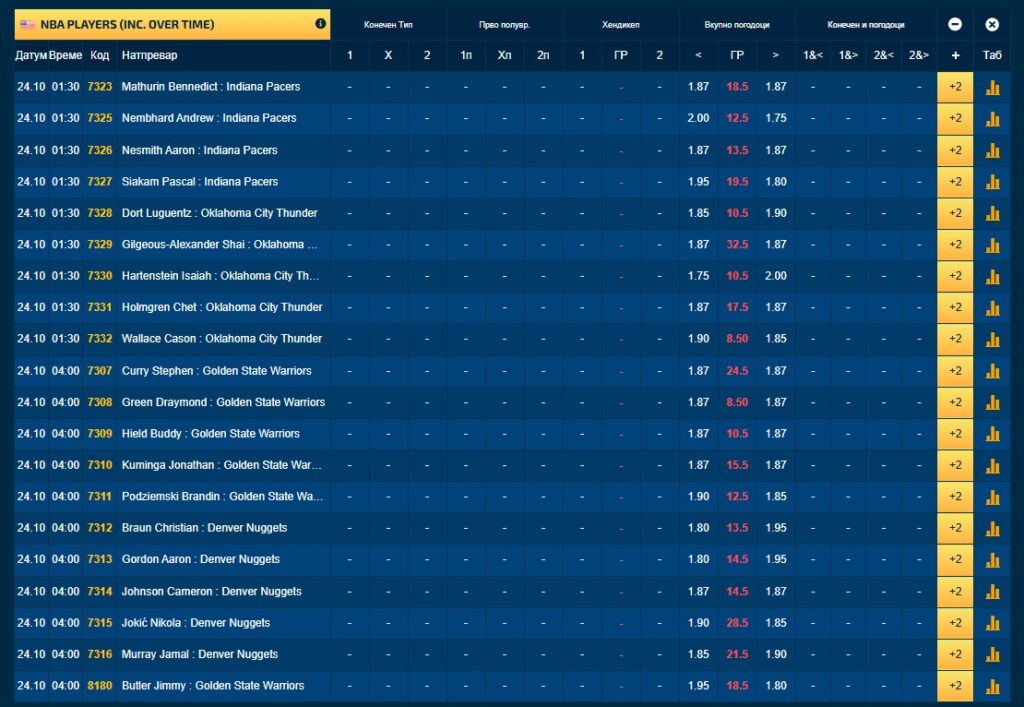Click the United States flag icon

click(x=27, y=24)
